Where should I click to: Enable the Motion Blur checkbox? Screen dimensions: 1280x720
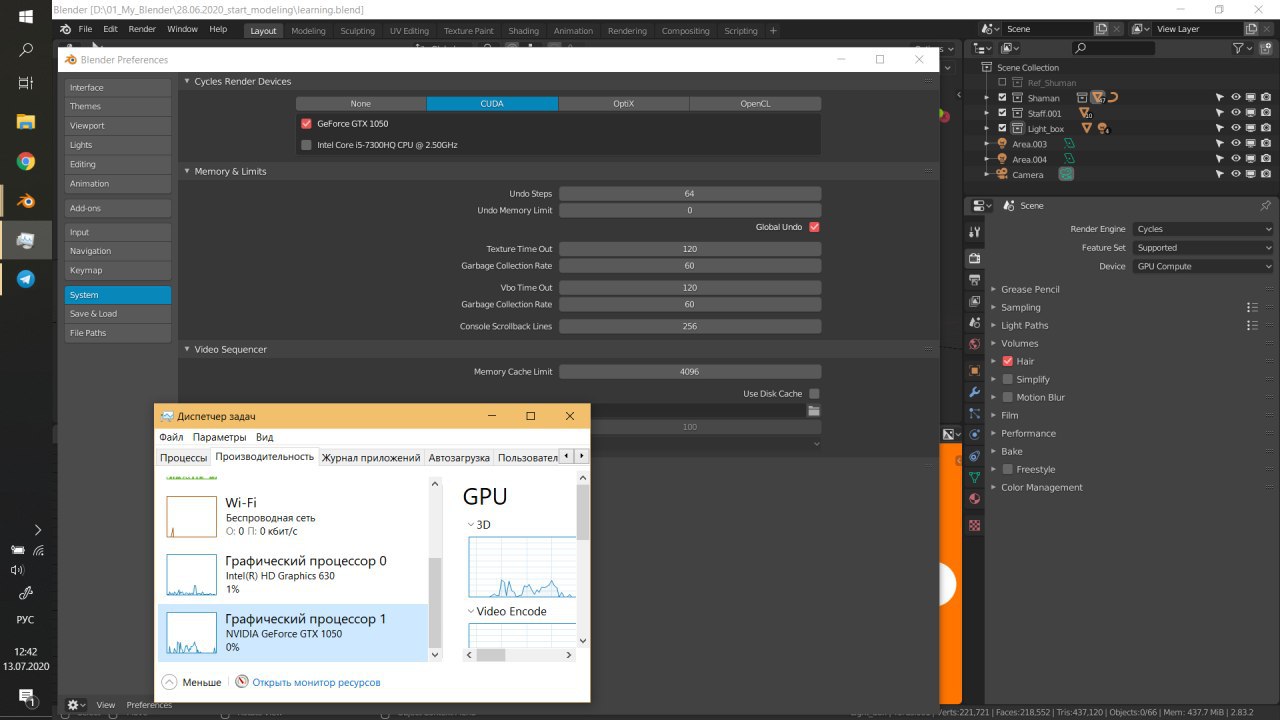[x=1008, y=397]
